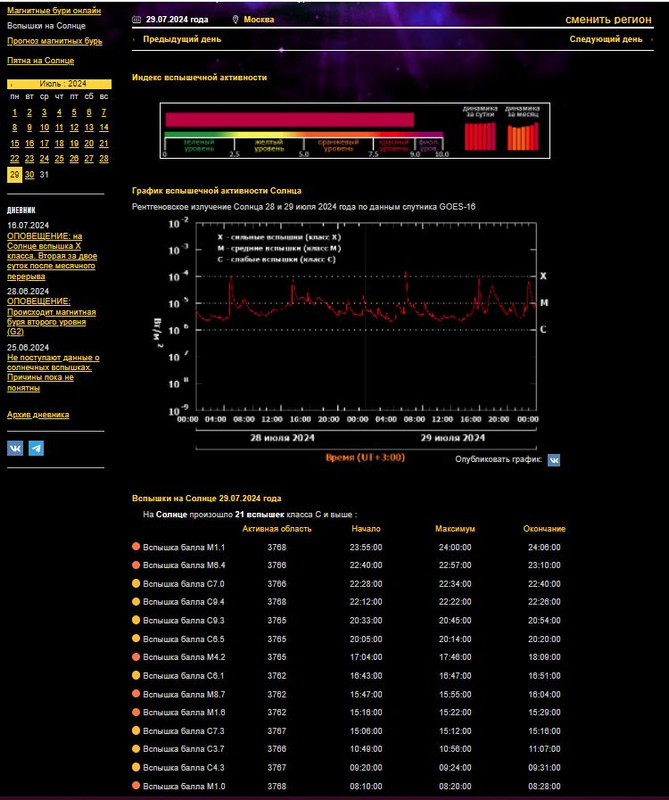This screenshot has width=669, height=800.
Task: Click График вспышечной активности Солнца heading
Action: (217, 190)
